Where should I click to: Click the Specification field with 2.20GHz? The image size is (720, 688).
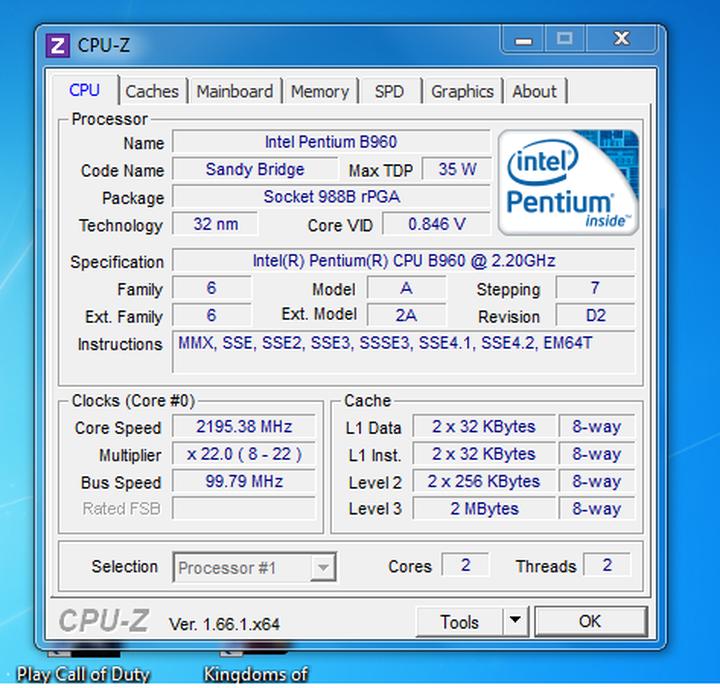click(404, 261)
